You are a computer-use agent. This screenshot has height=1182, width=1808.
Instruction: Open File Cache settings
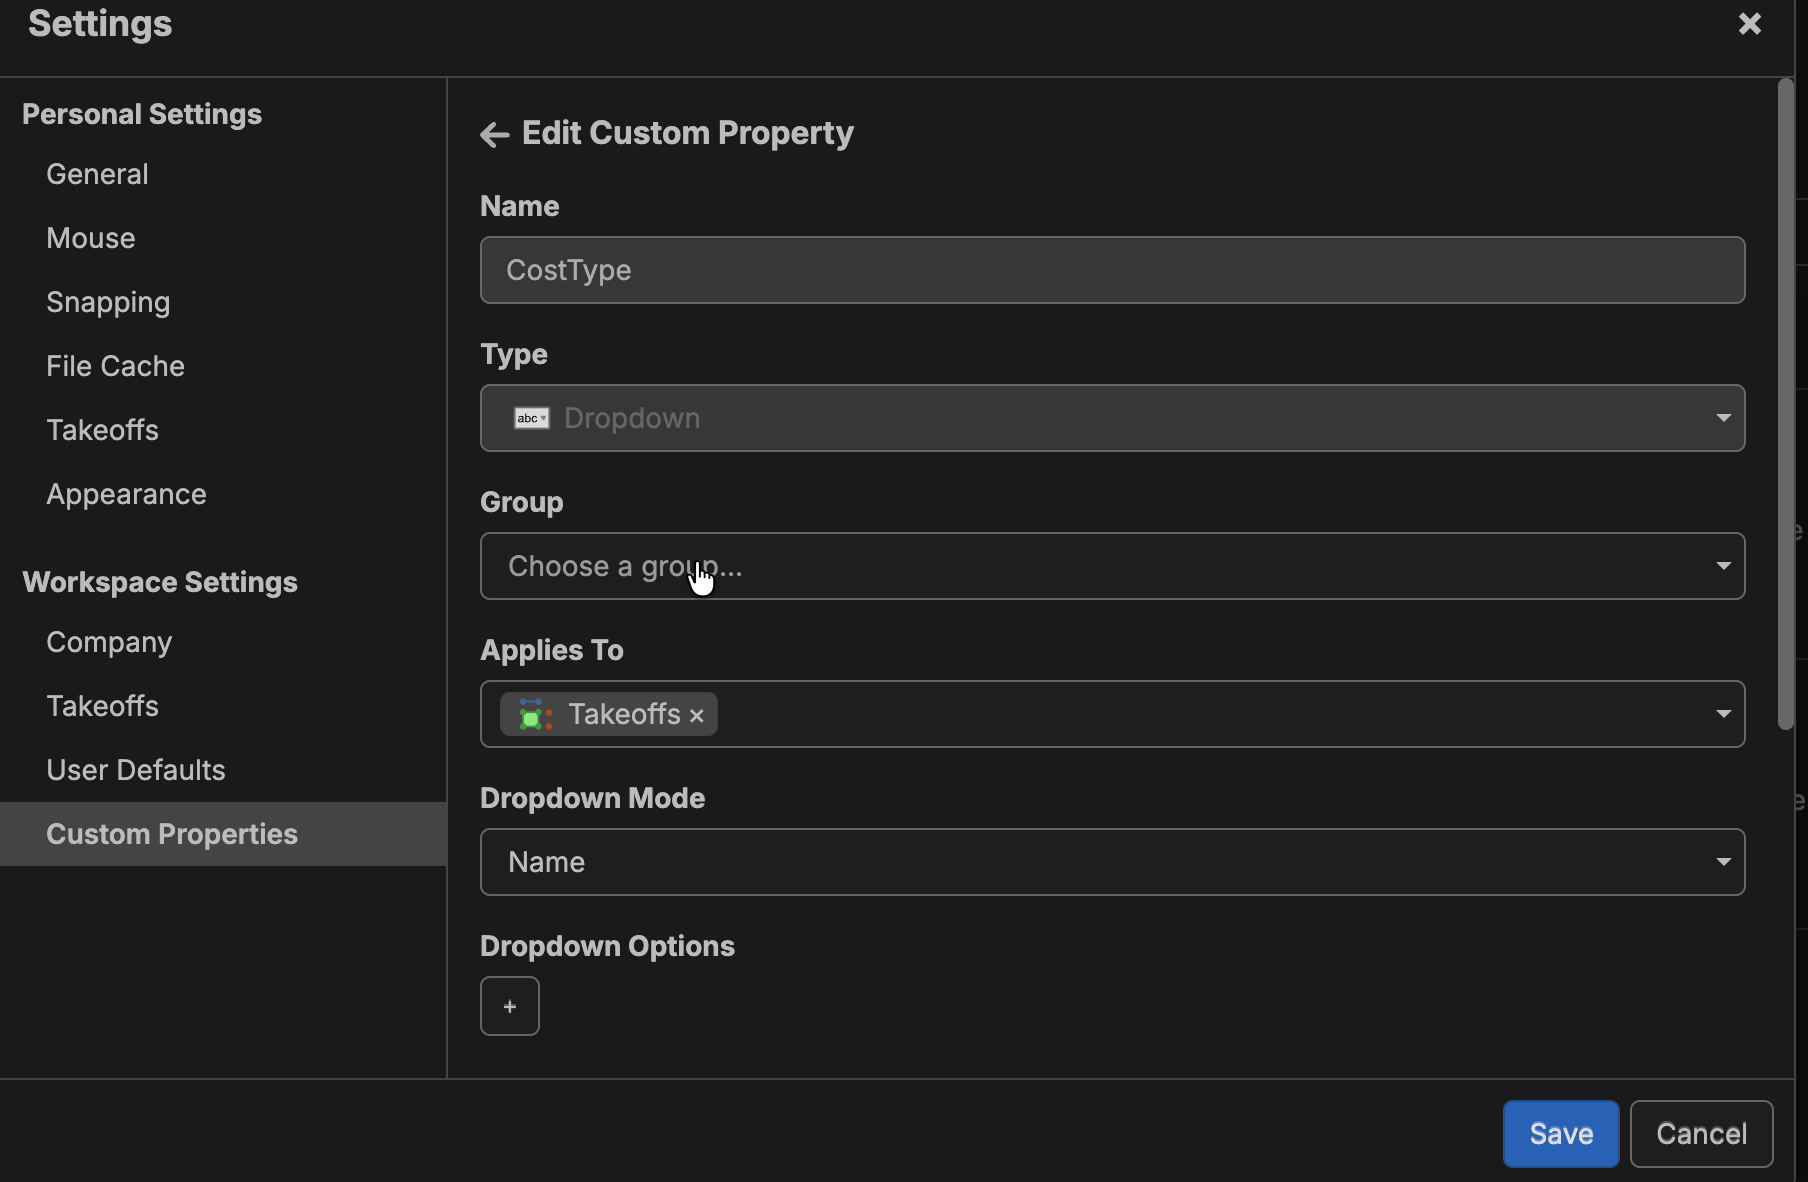[115, 366]
